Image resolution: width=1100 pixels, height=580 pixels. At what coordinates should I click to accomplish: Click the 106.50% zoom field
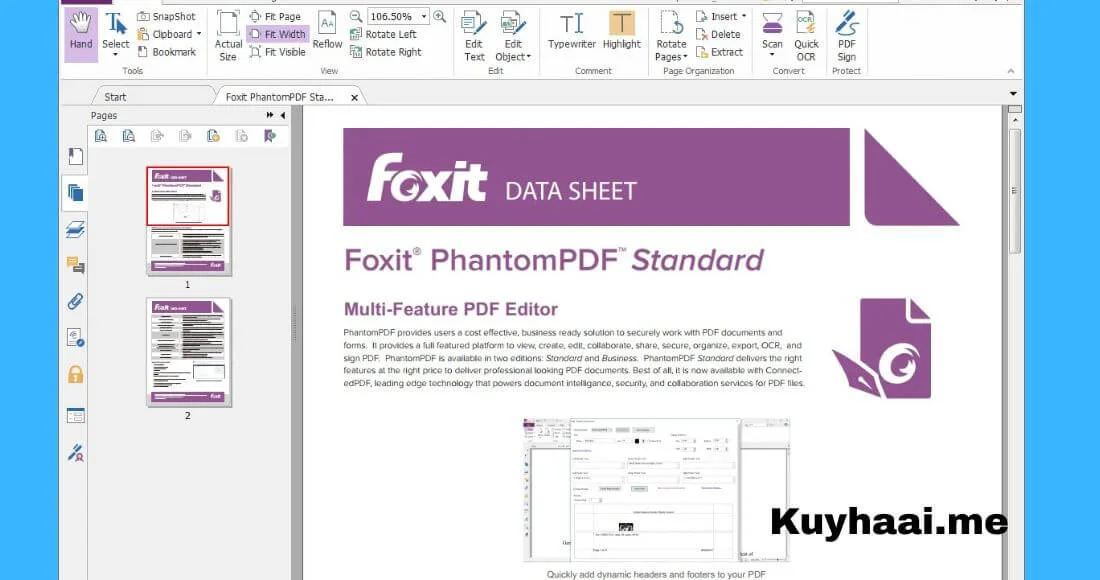[x=392, y=16]
